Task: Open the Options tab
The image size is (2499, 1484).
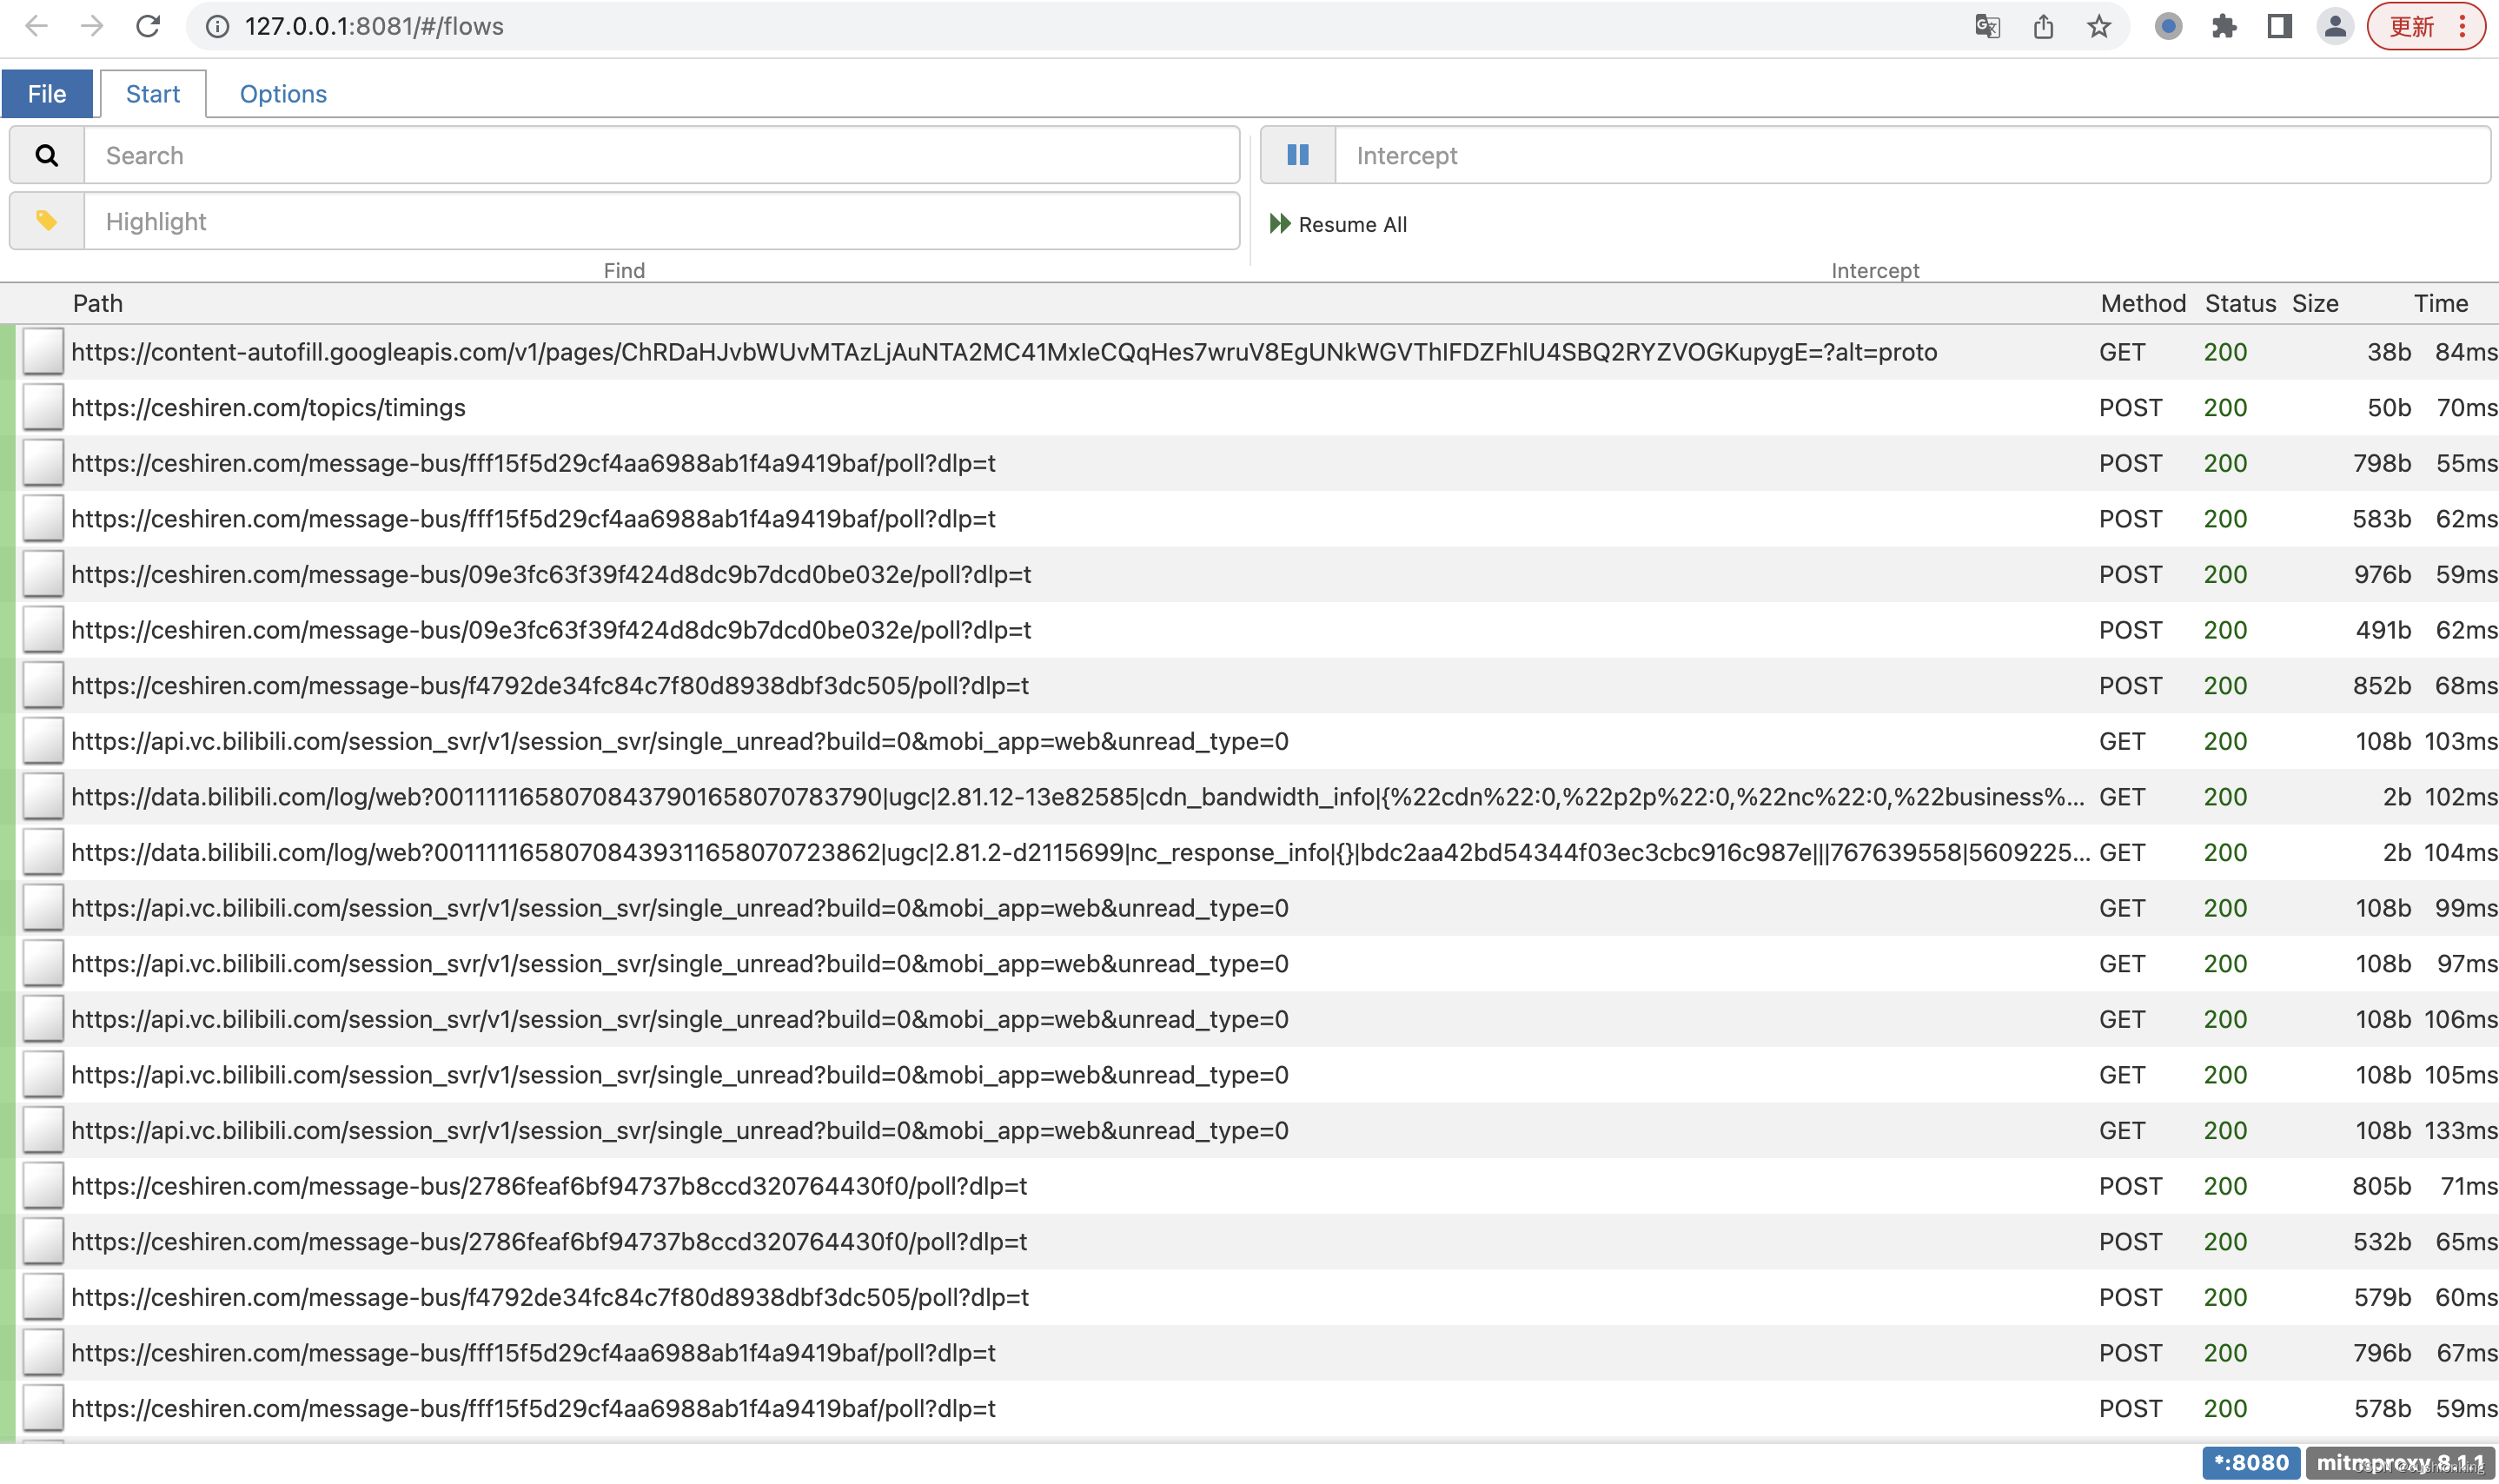Action: click(x=283, y=93)
